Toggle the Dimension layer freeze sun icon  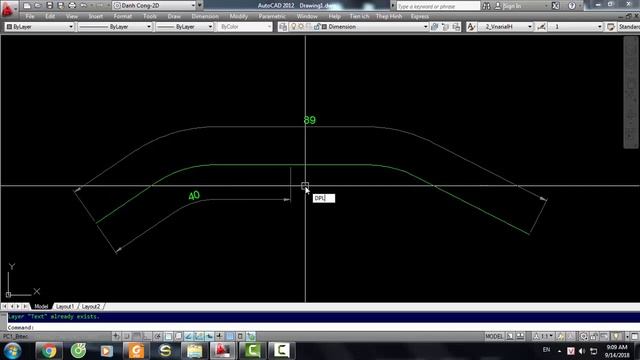[301, 27]
